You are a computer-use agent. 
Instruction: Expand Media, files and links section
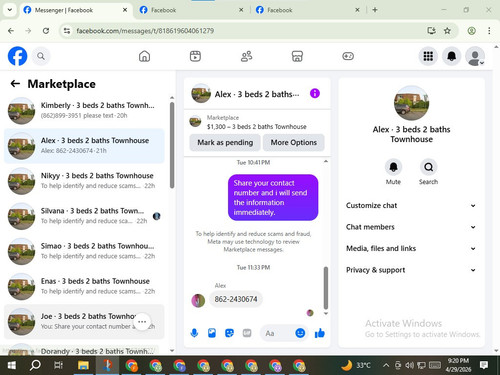pos(411,248)
